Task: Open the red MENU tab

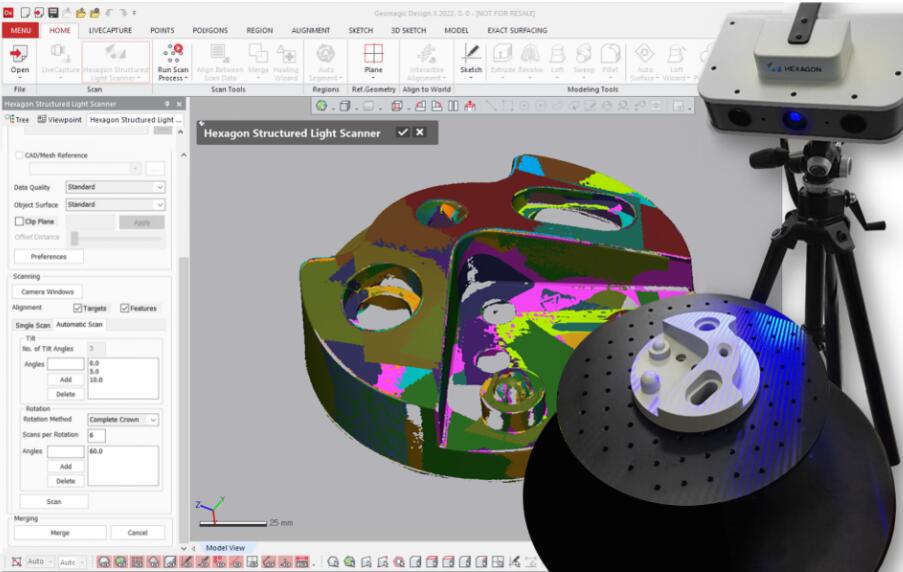Action: (21, 30)
